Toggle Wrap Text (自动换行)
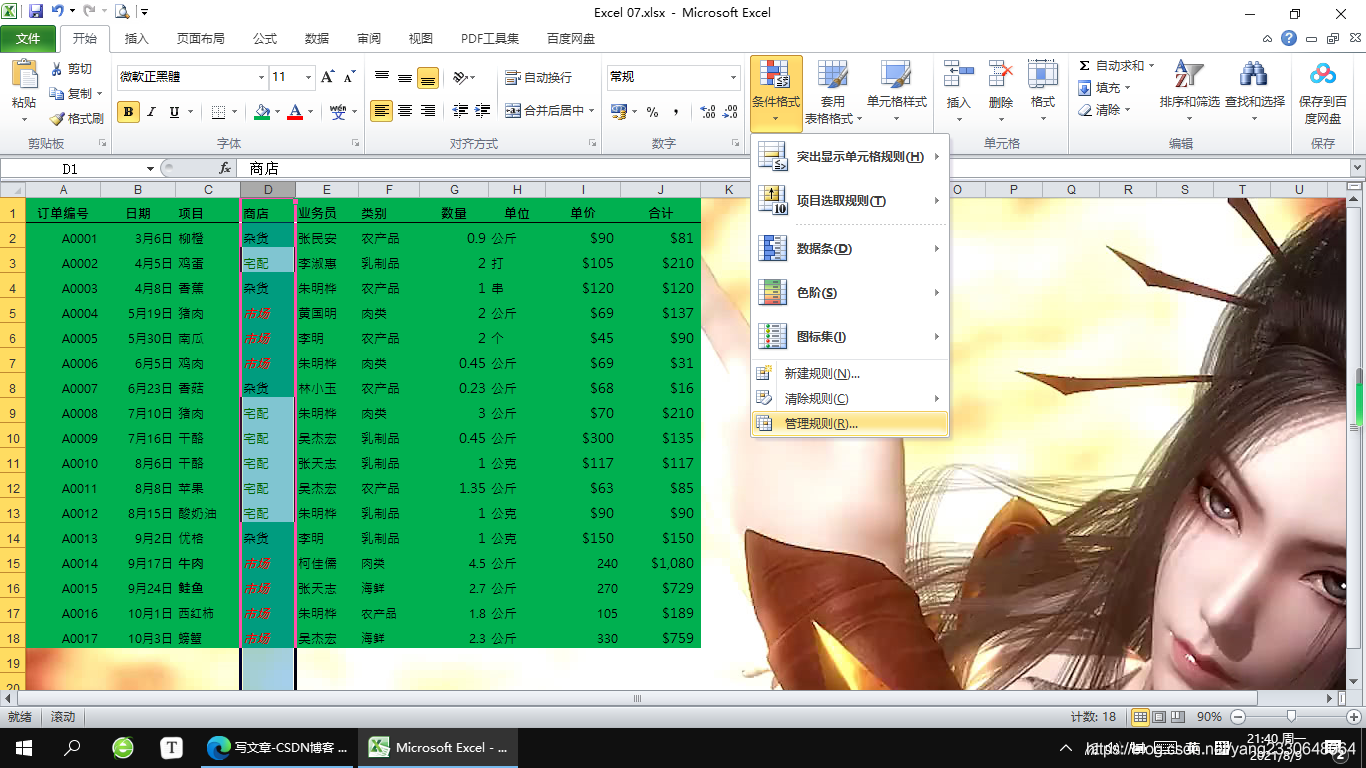1366x768 pixels. (539, 77)
